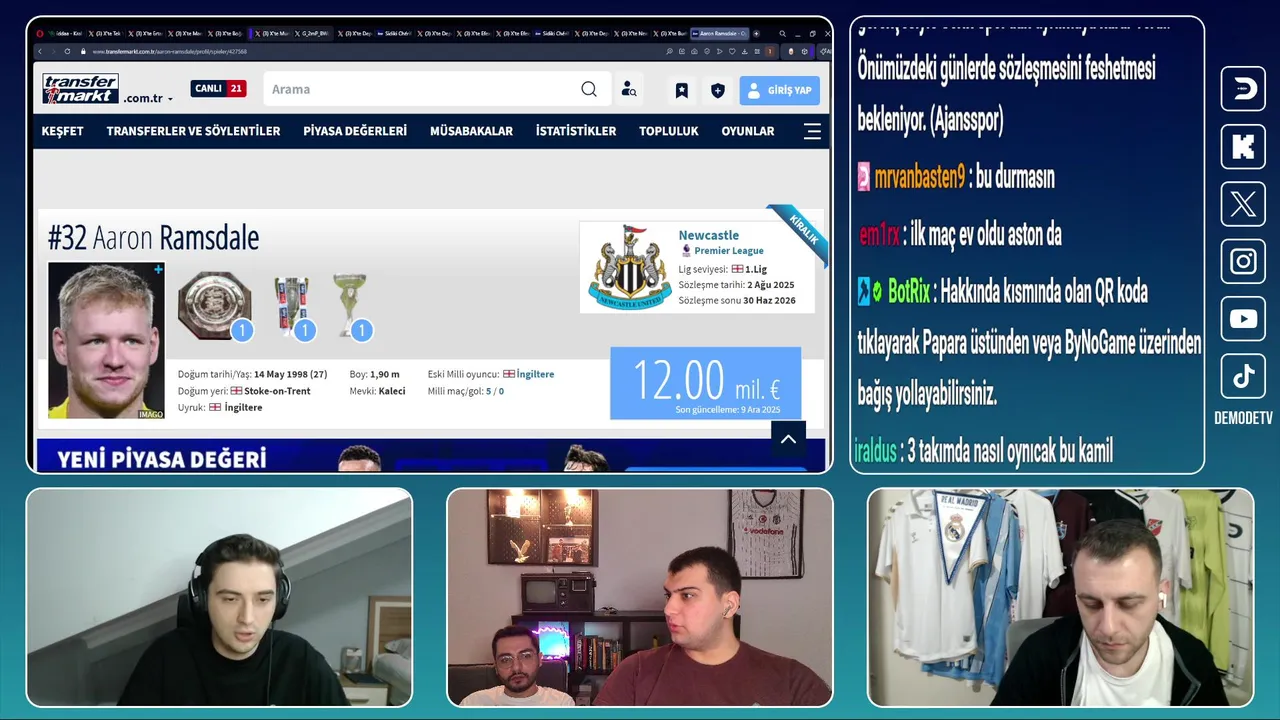This screenshot has height=720, width=1280.
Task: Click the 'Kaleci' position text
Action: [392, 391]
